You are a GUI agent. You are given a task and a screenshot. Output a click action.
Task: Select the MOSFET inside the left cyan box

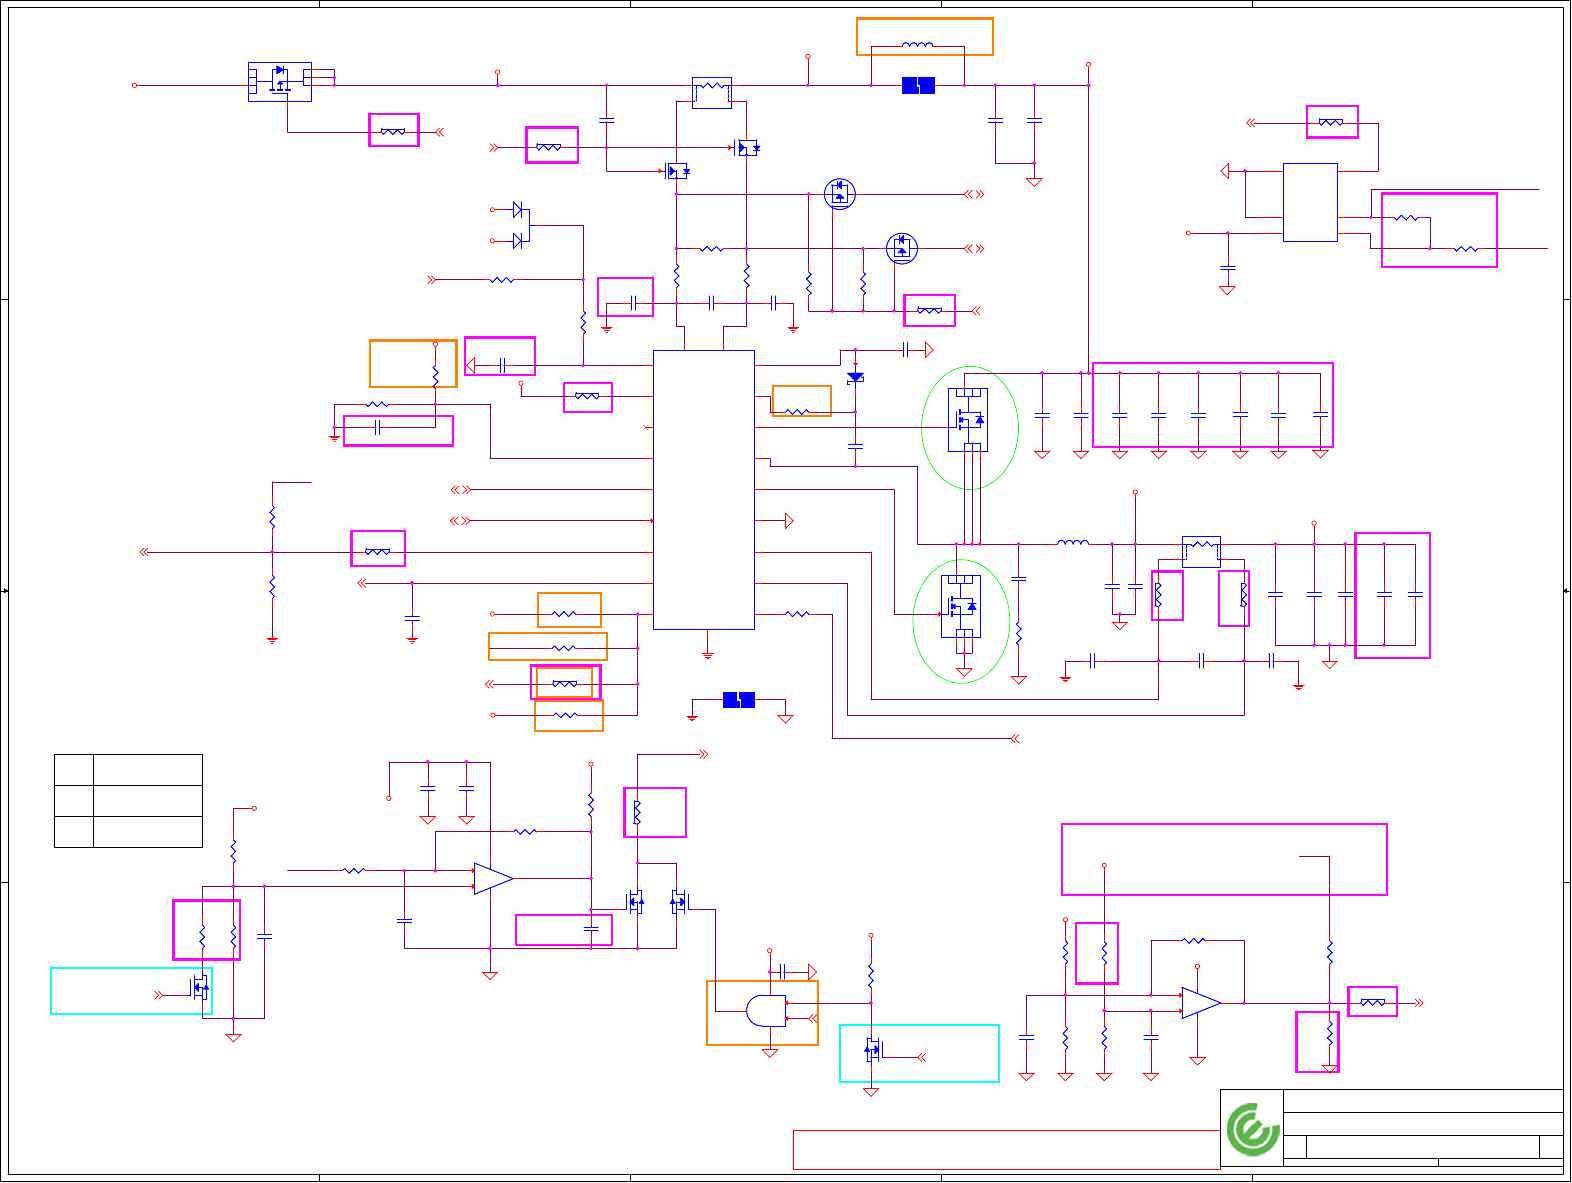[x=200, y=988]
